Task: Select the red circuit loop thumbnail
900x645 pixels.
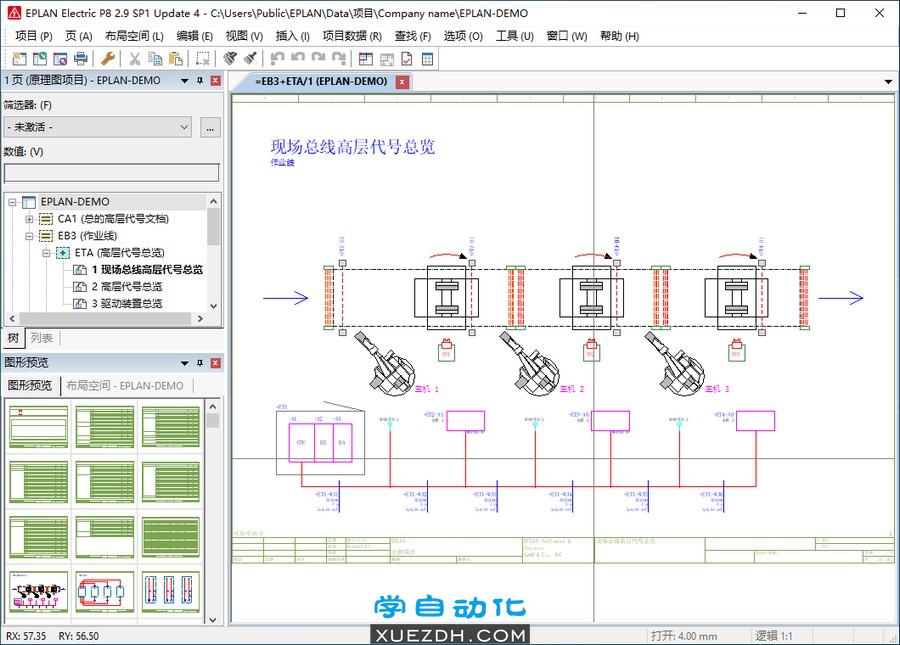Action: tap(104, 592)
